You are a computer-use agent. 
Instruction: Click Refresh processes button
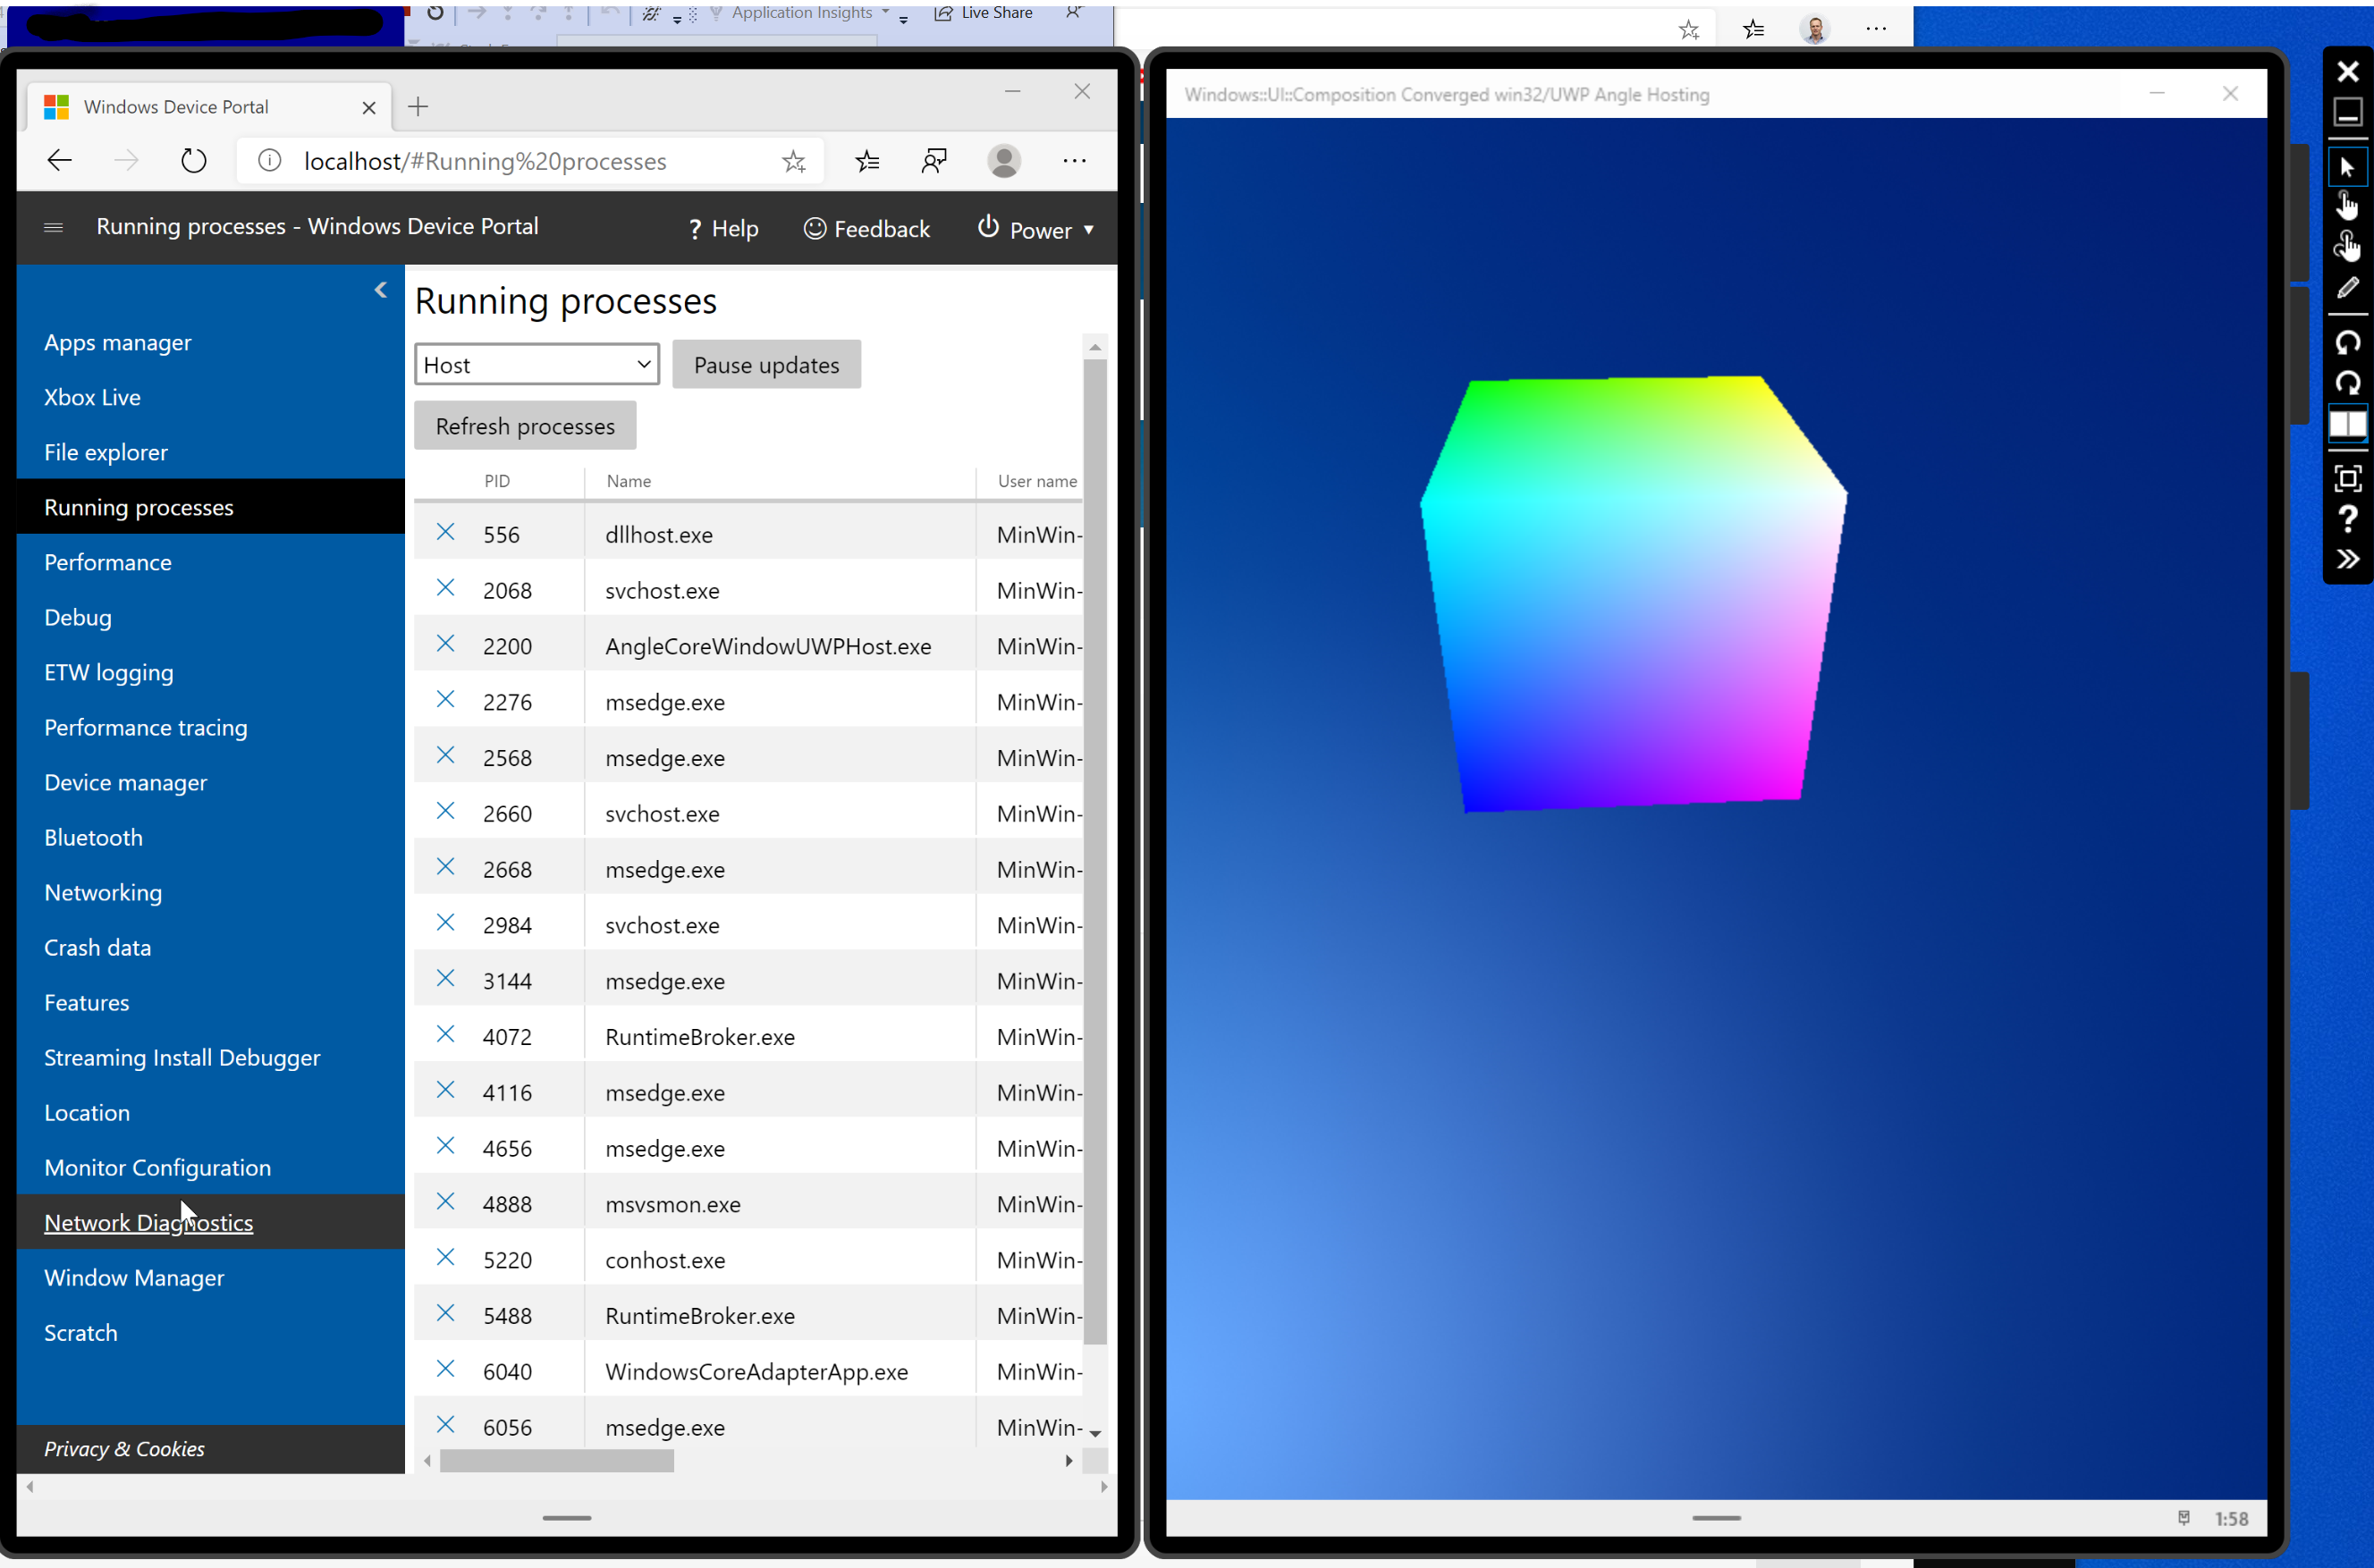[x=525, y=426]
